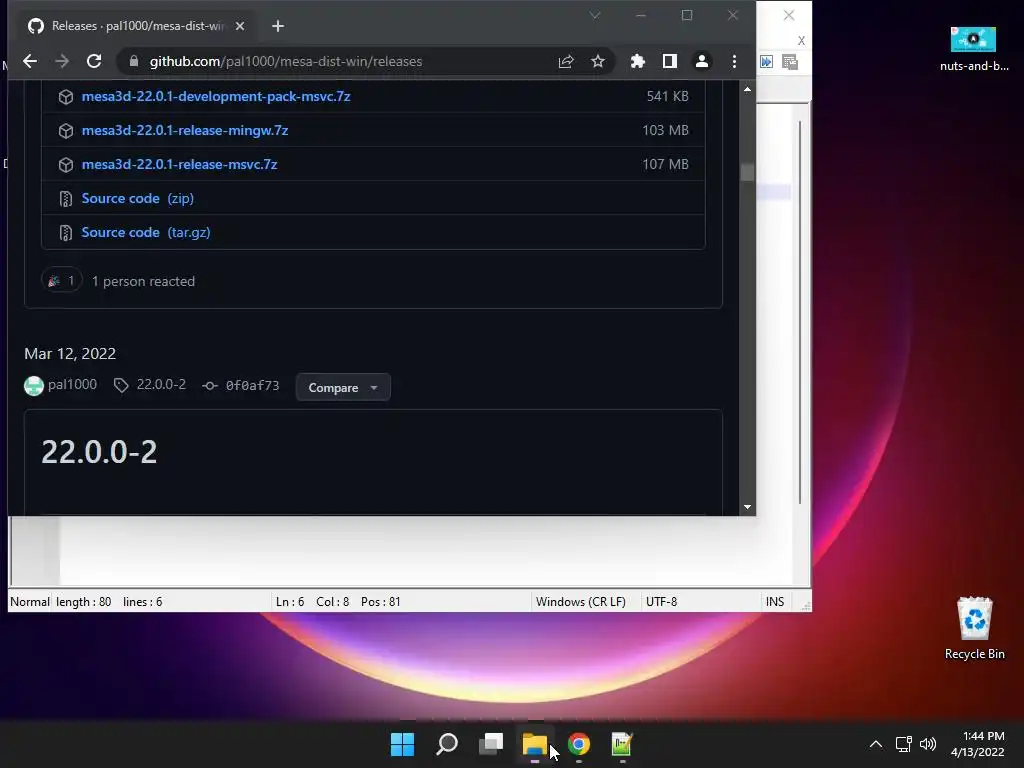The image size is (1024, 768).
Task: Open a new Chrome tab
Action: point(278,26)
